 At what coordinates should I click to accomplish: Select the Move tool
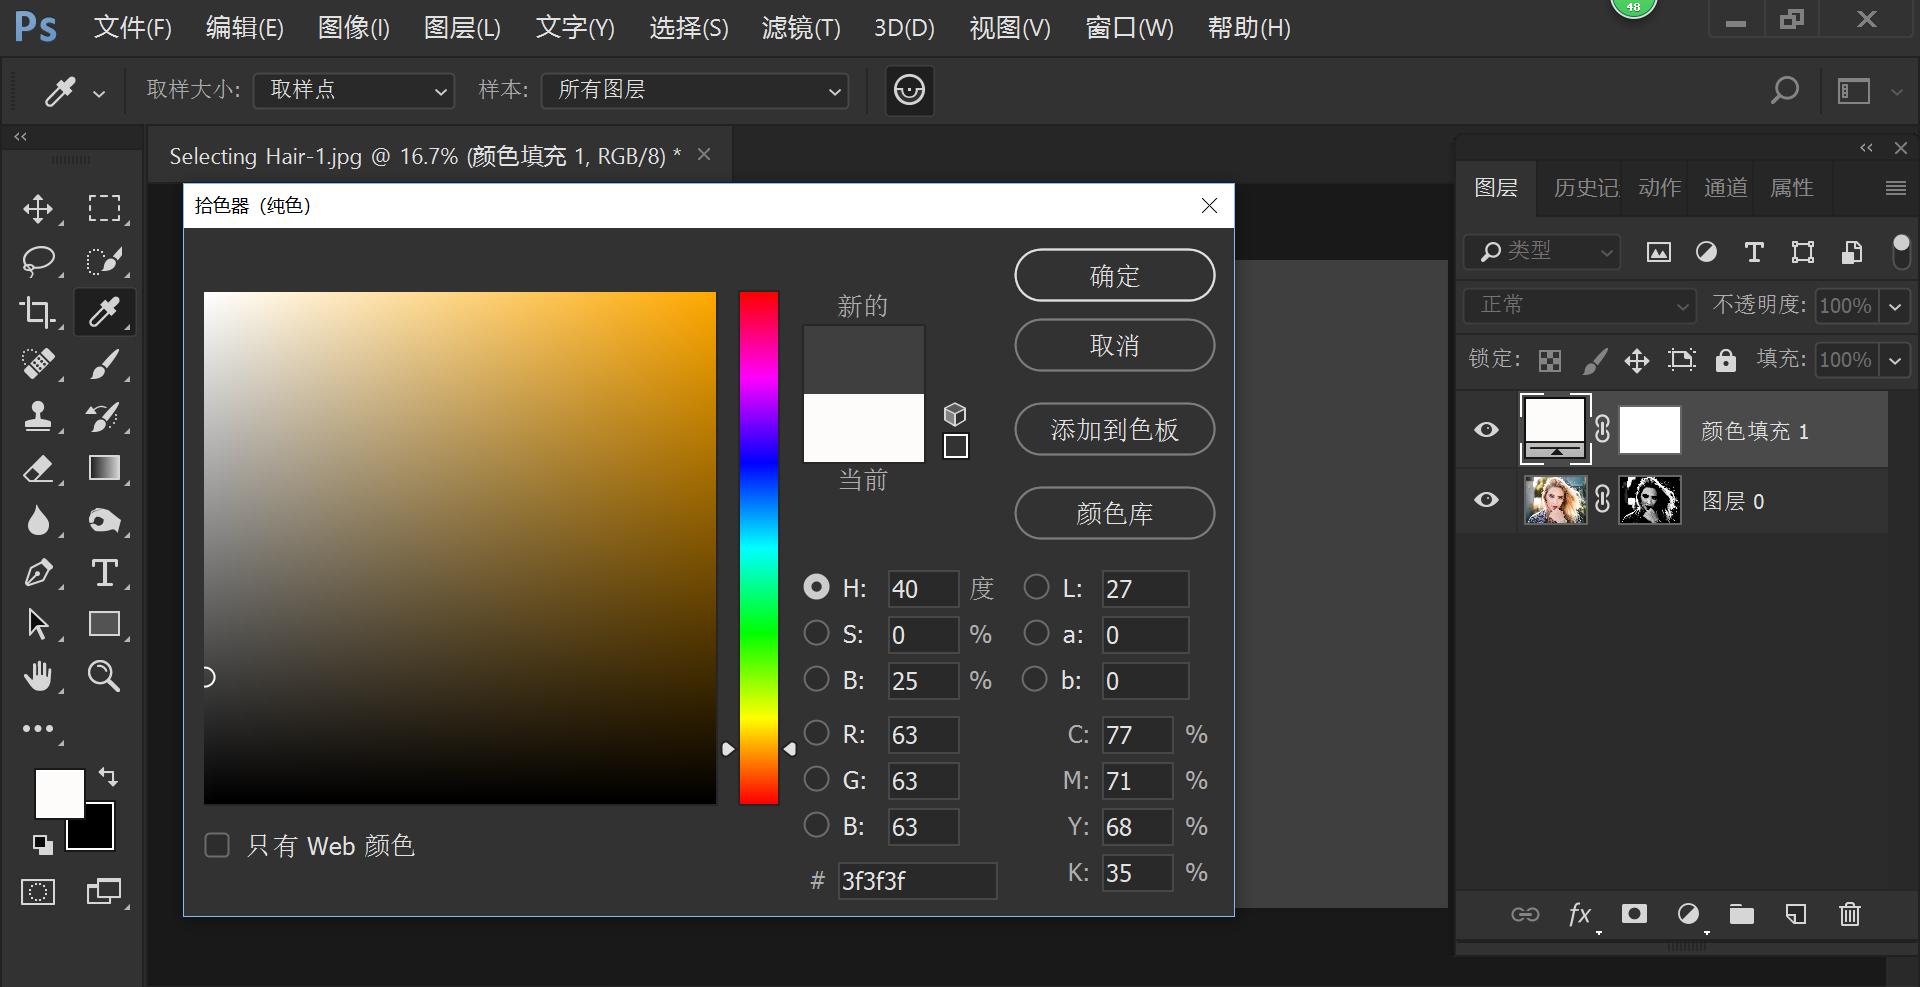click(x=39, y=209)
